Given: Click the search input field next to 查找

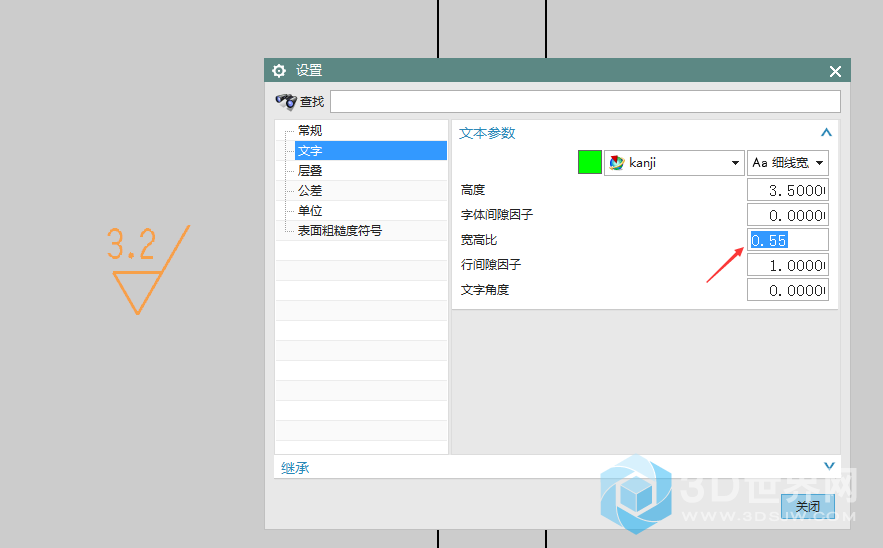Looking at the screenshot, I should tap(585, 101).
